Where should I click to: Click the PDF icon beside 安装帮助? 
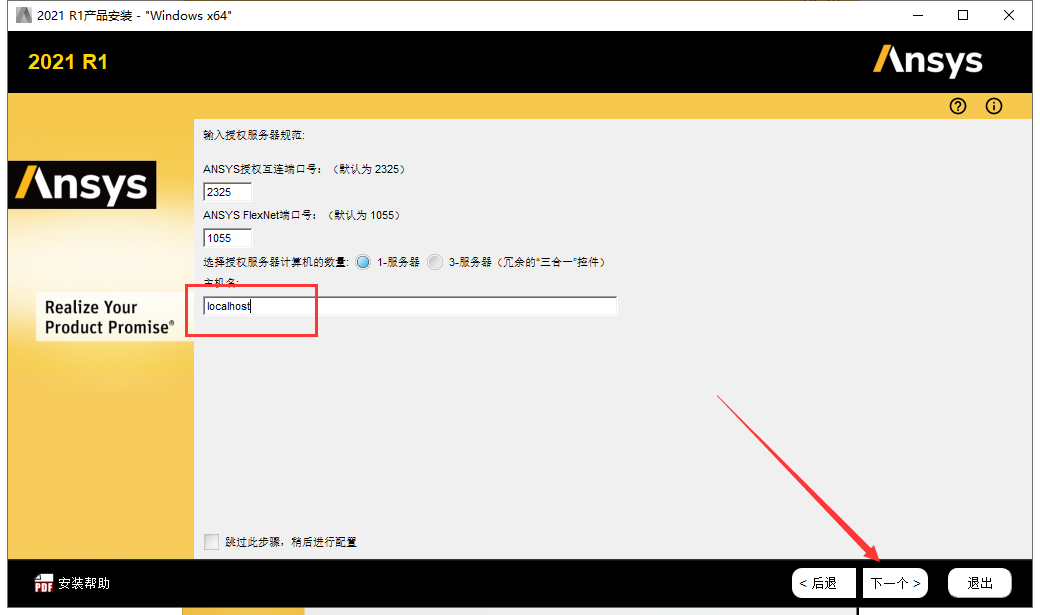[44, 582]
